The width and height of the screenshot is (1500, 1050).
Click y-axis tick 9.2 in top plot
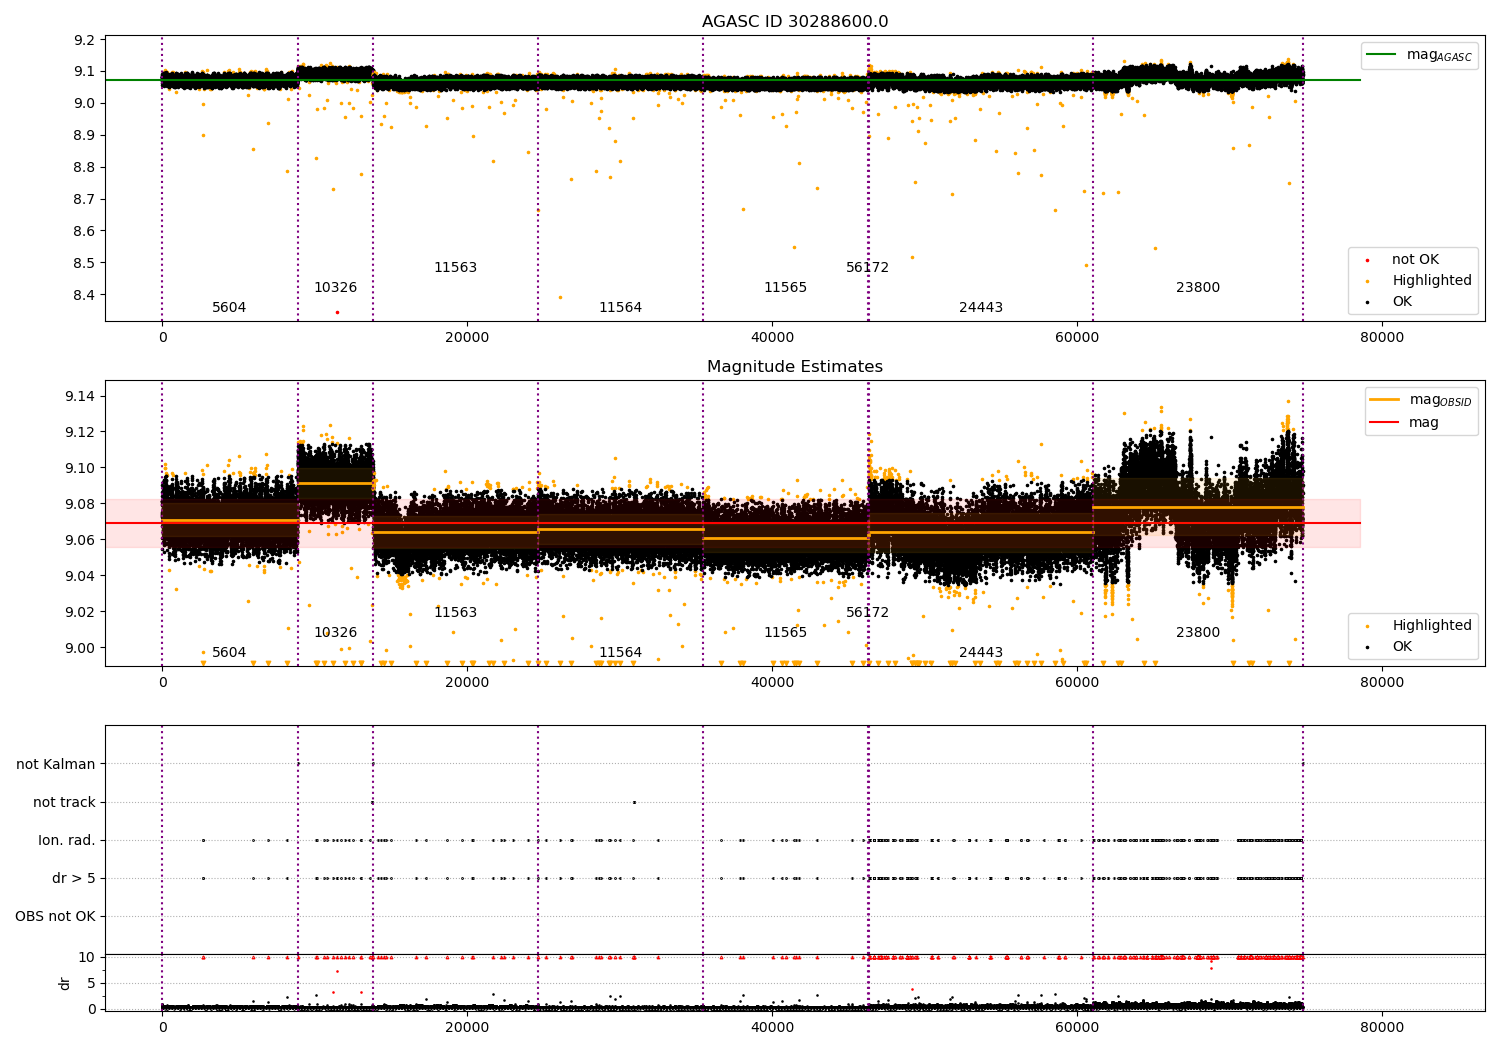coord(85,40)
